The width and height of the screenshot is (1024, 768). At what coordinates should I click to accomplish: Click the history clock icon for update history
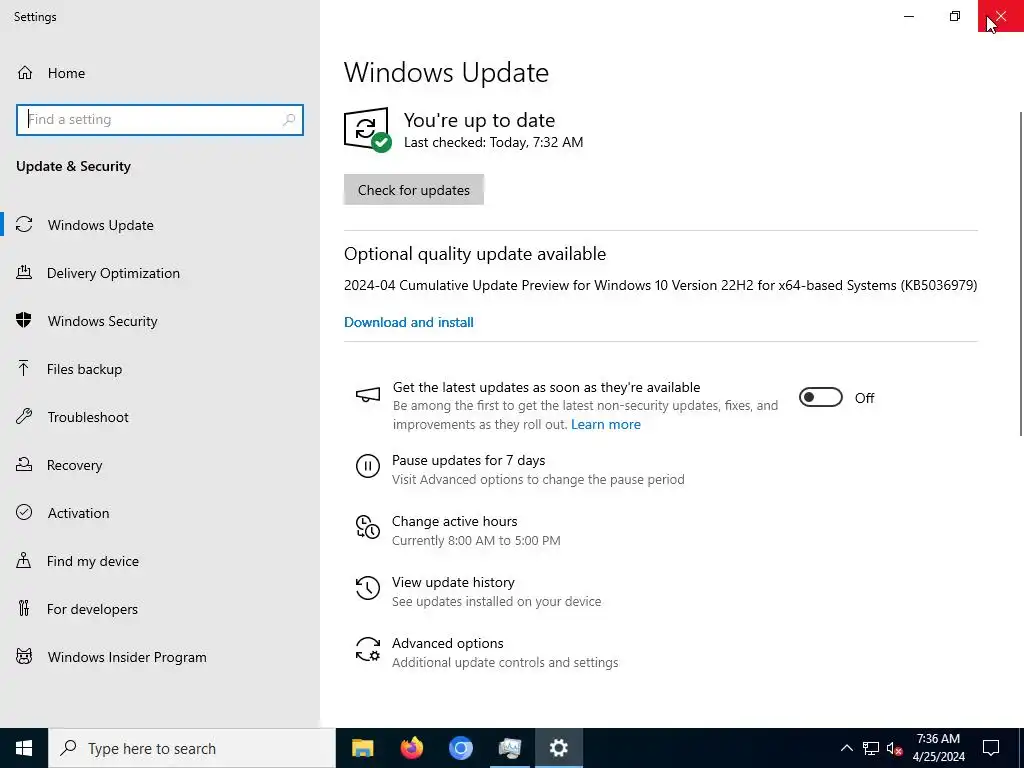tap(368, 588)
